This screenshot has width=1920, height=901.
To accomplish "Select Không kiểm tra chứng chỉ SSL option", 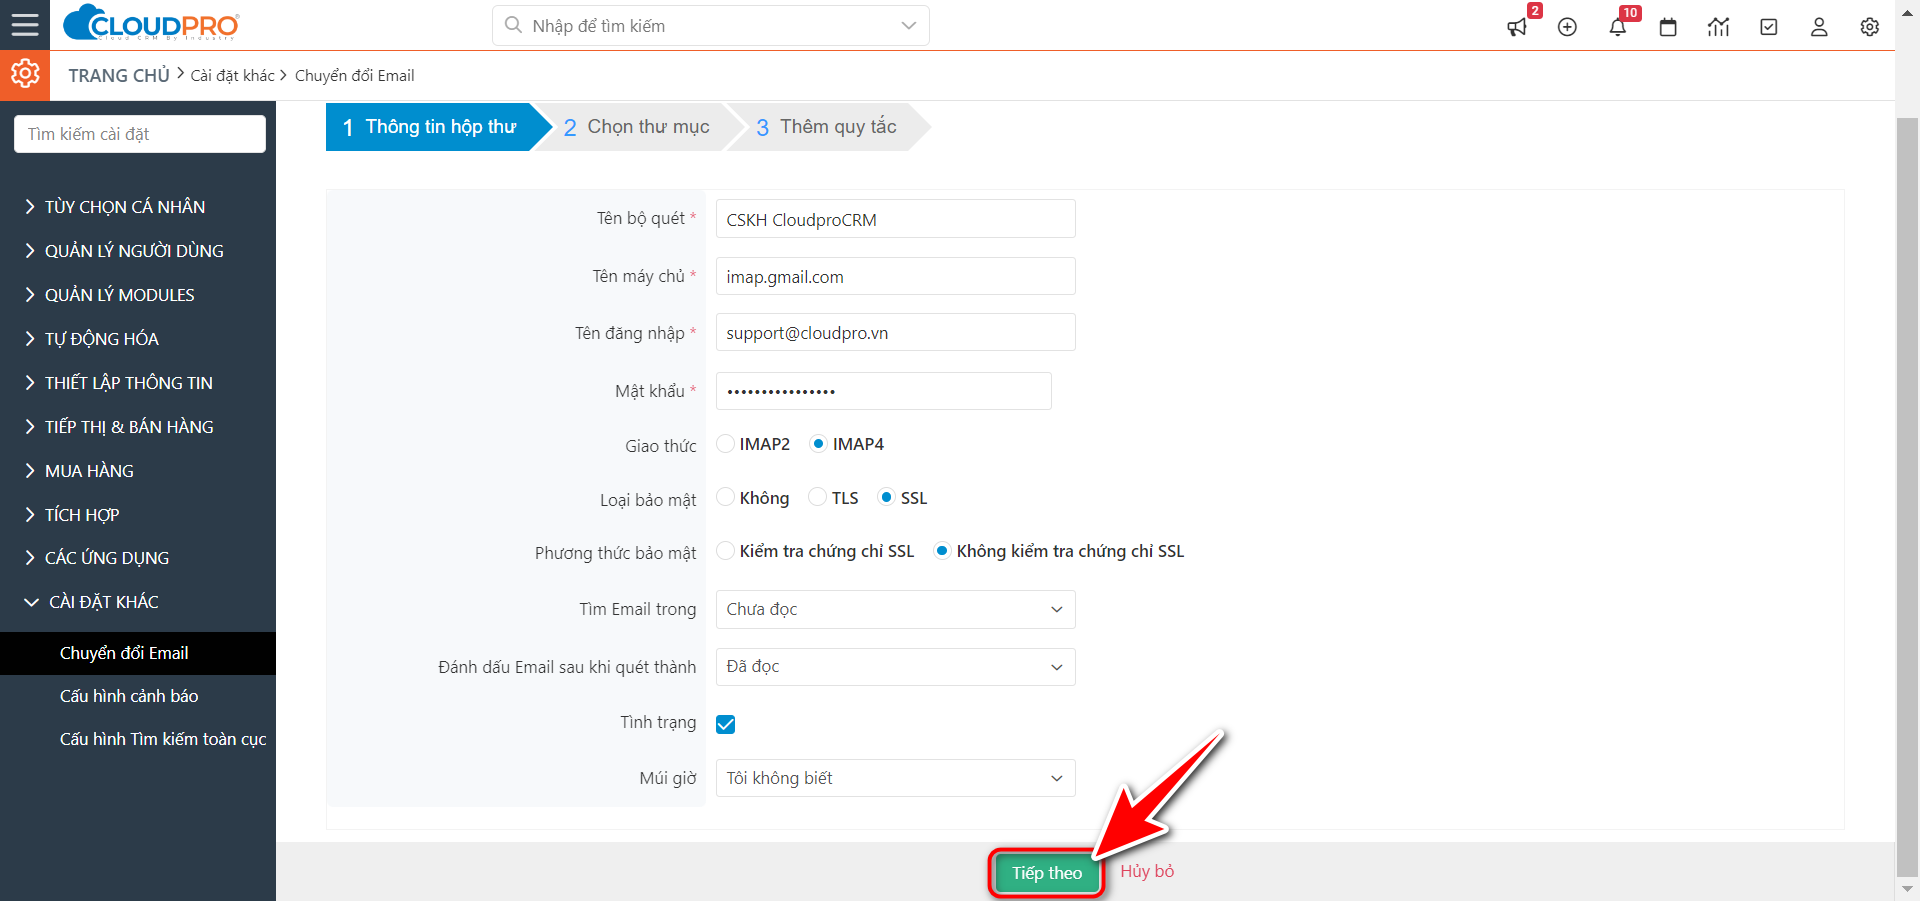I will [x=942, y=551].
